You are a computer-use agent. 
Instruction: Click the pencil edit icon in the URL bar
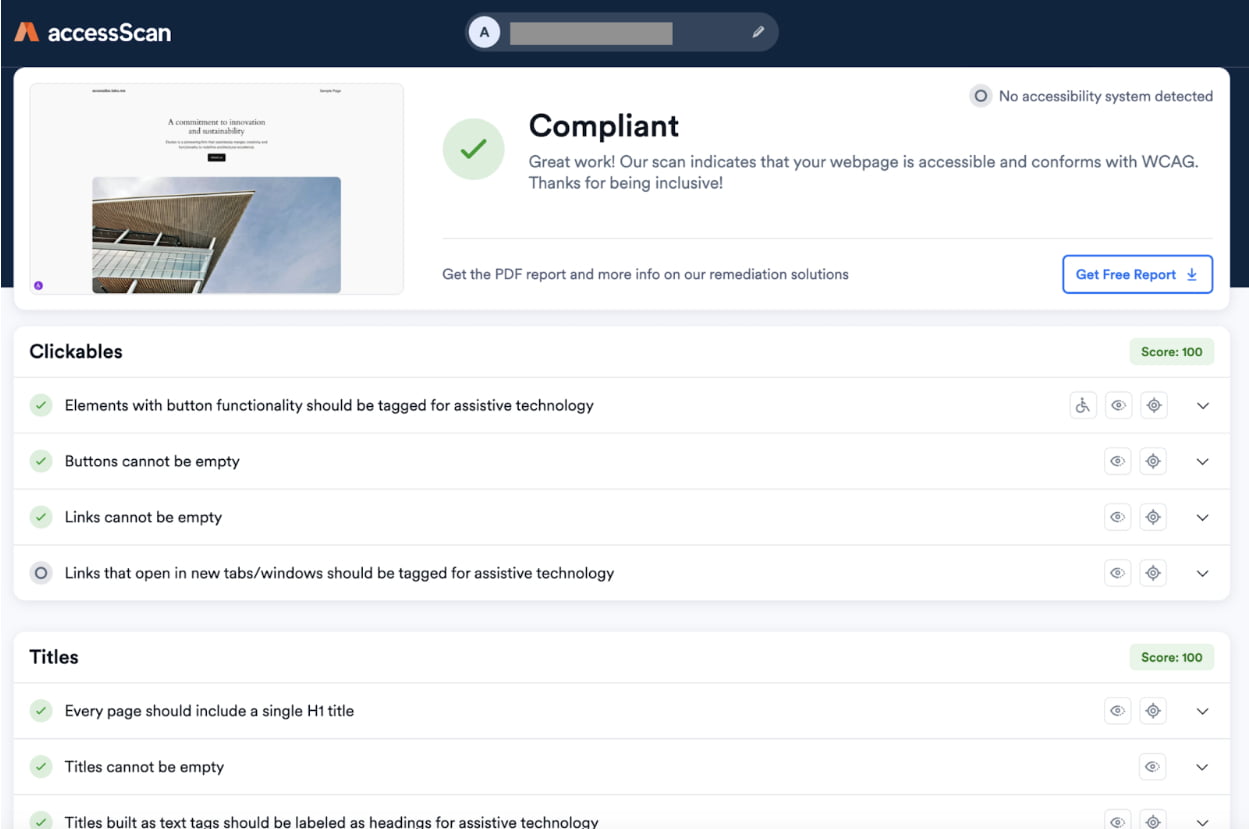[758, 31]
